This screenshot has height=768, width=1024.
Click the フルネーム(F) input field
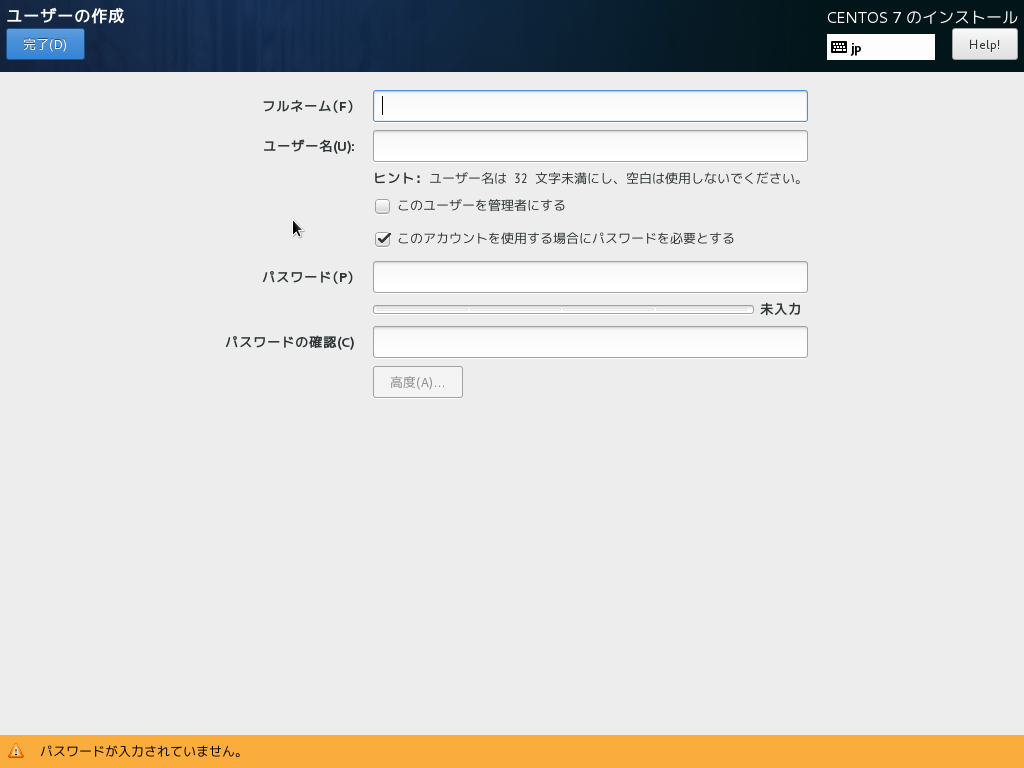click(590, 105)
